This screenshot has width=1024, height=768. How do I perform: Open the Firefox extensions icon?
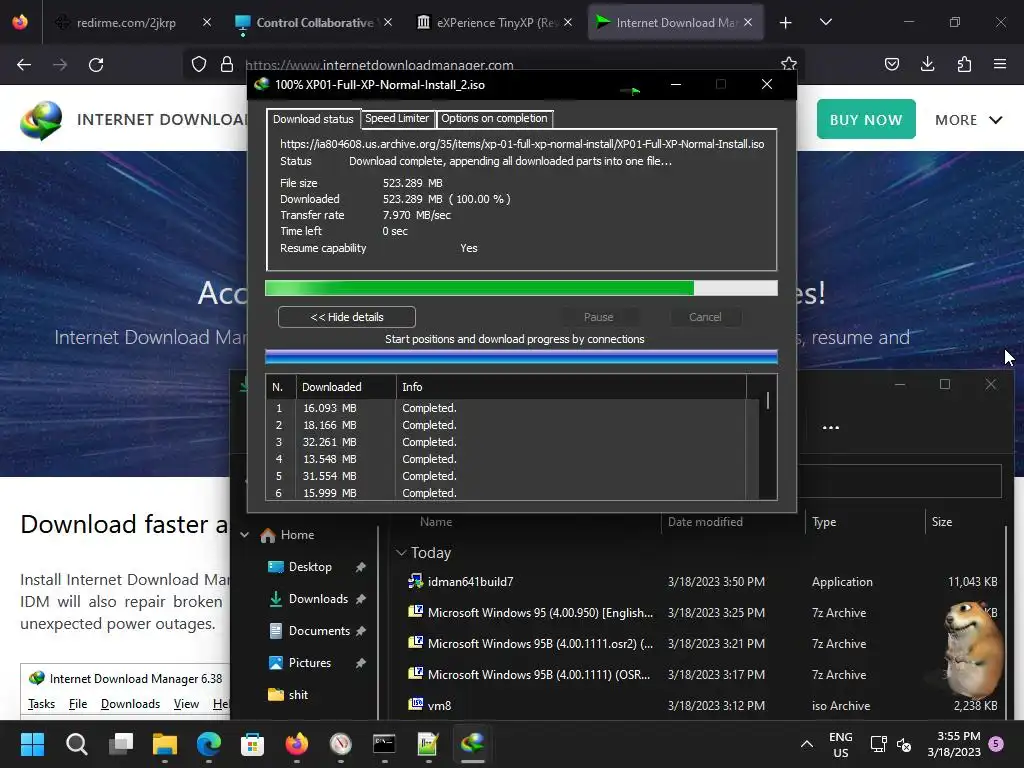tap(964, 64)
